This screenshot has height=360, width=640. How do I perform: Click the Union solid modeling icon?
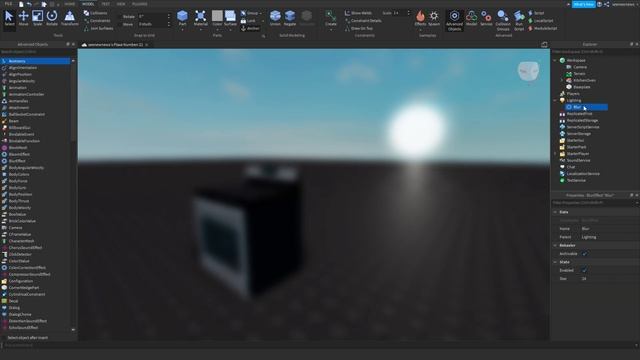click(276, 18)
